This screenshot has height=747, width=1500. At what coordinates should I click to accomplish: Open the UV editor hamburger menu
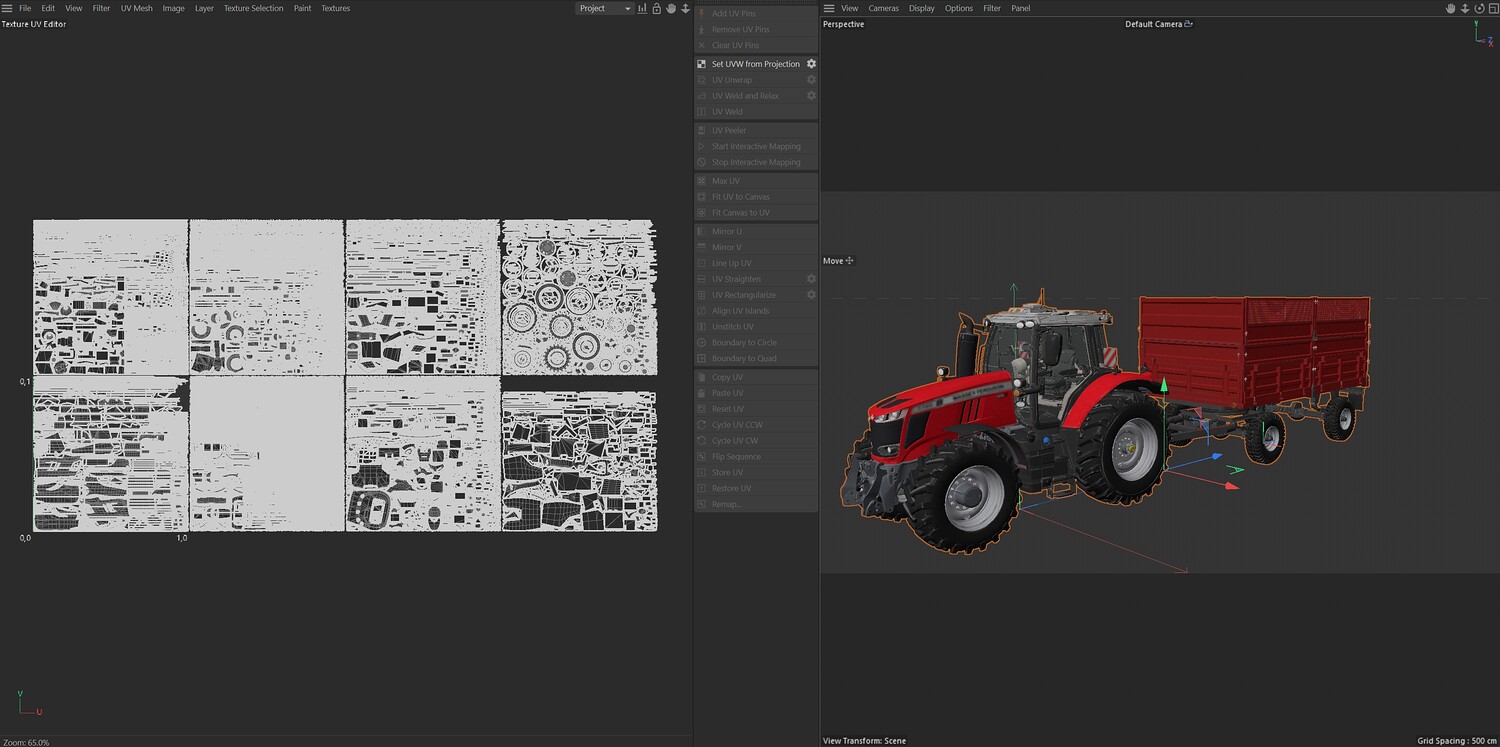[7, 8]
